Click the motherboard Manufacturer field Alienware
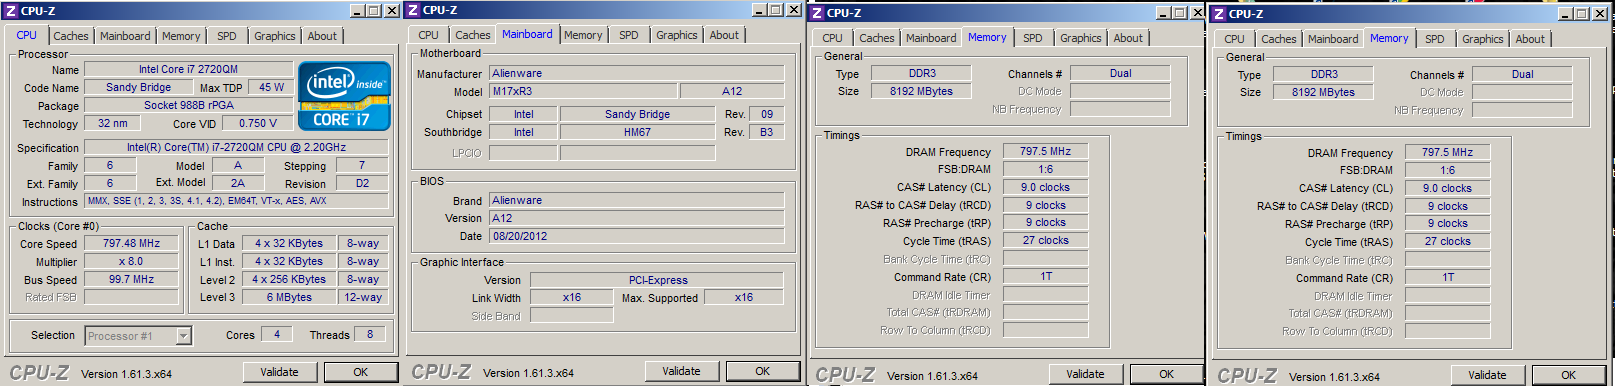This screenshot has height=386, width=1615. pos(636,73)
